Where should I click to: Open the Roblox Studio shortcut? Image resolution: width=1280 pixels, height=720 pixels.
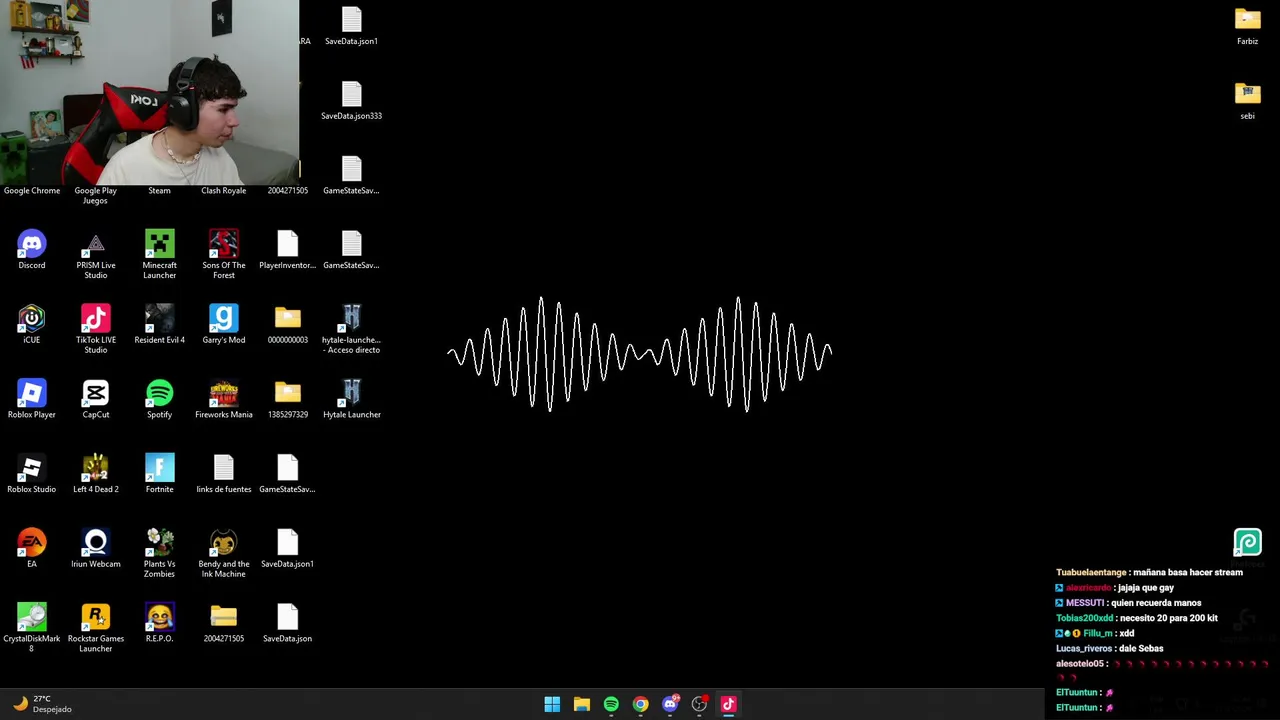click(x=32, y=474)
